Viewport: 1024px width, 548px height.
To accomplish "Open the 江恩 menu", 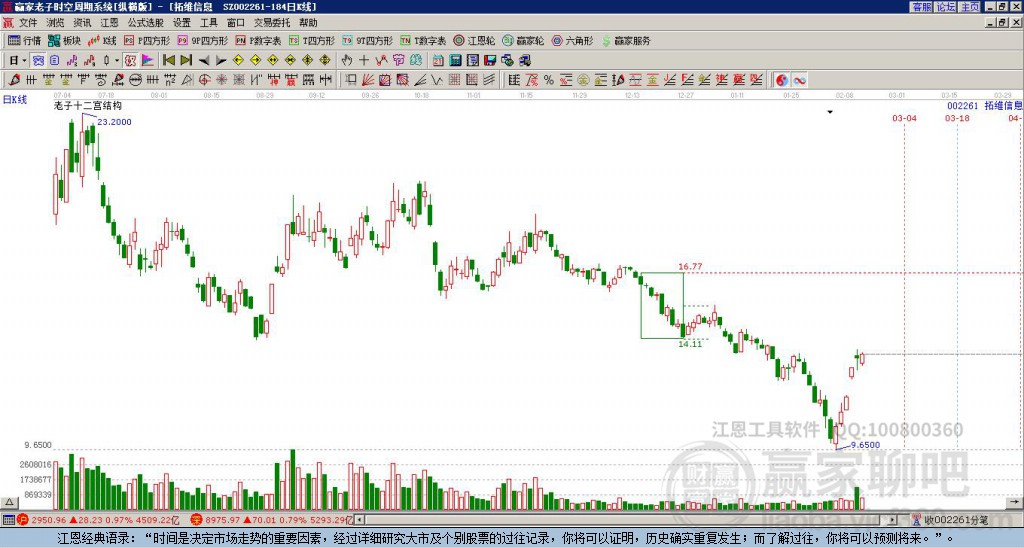I will [109, 23].
